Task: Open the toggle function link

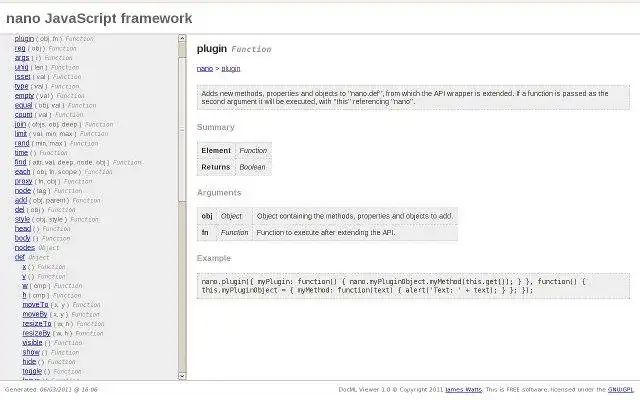Action: (x=32, y=371)
